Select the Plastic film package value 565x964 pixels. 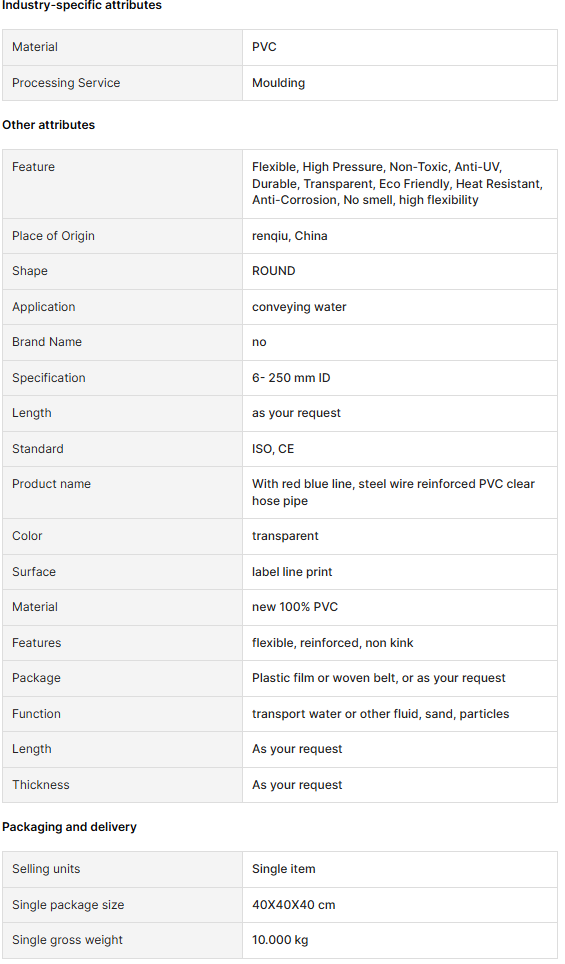(379, 678)
